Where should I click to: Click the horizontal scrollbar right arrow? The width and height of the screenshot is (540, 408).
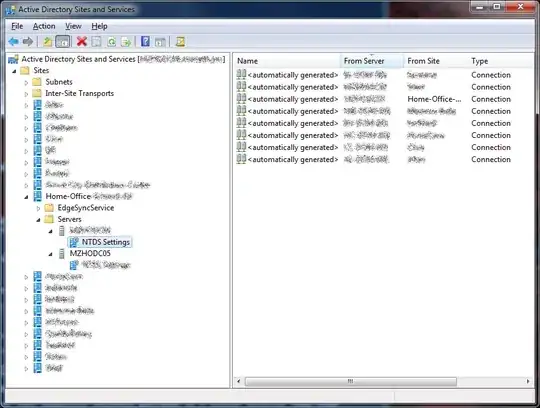pos(528,381)
